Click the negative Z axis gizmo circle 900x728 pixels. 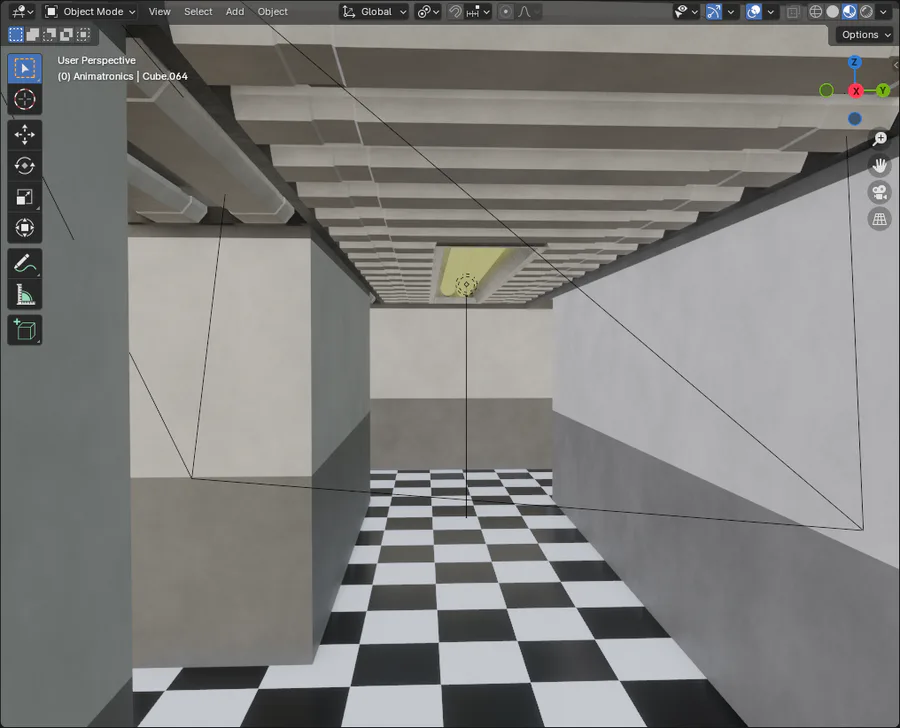click(x=855, y=118)
